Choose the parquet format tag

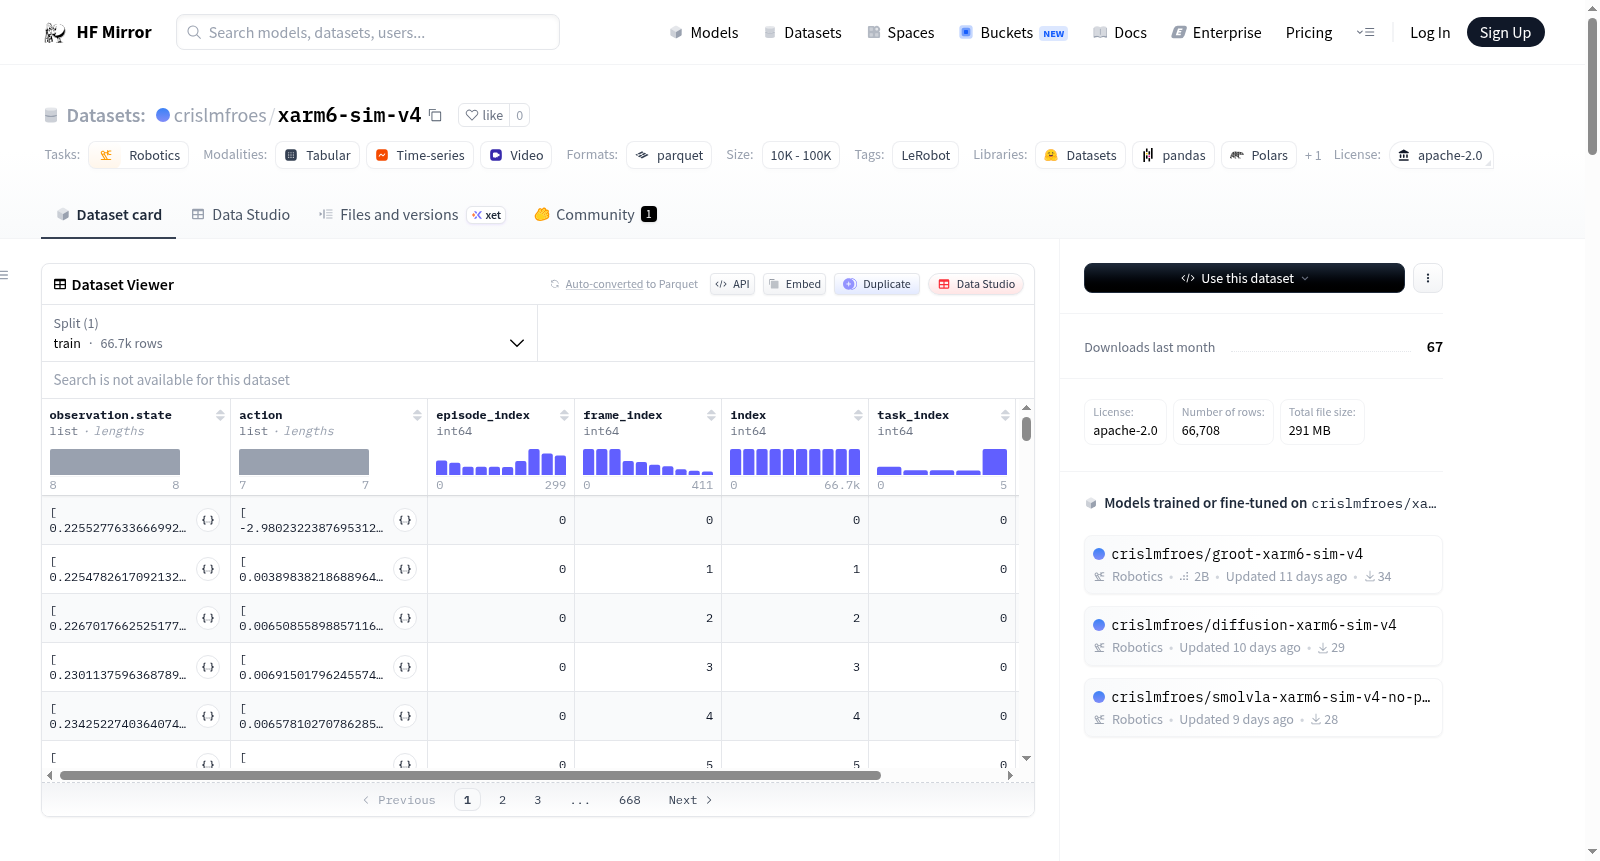(x=669, y=155)
